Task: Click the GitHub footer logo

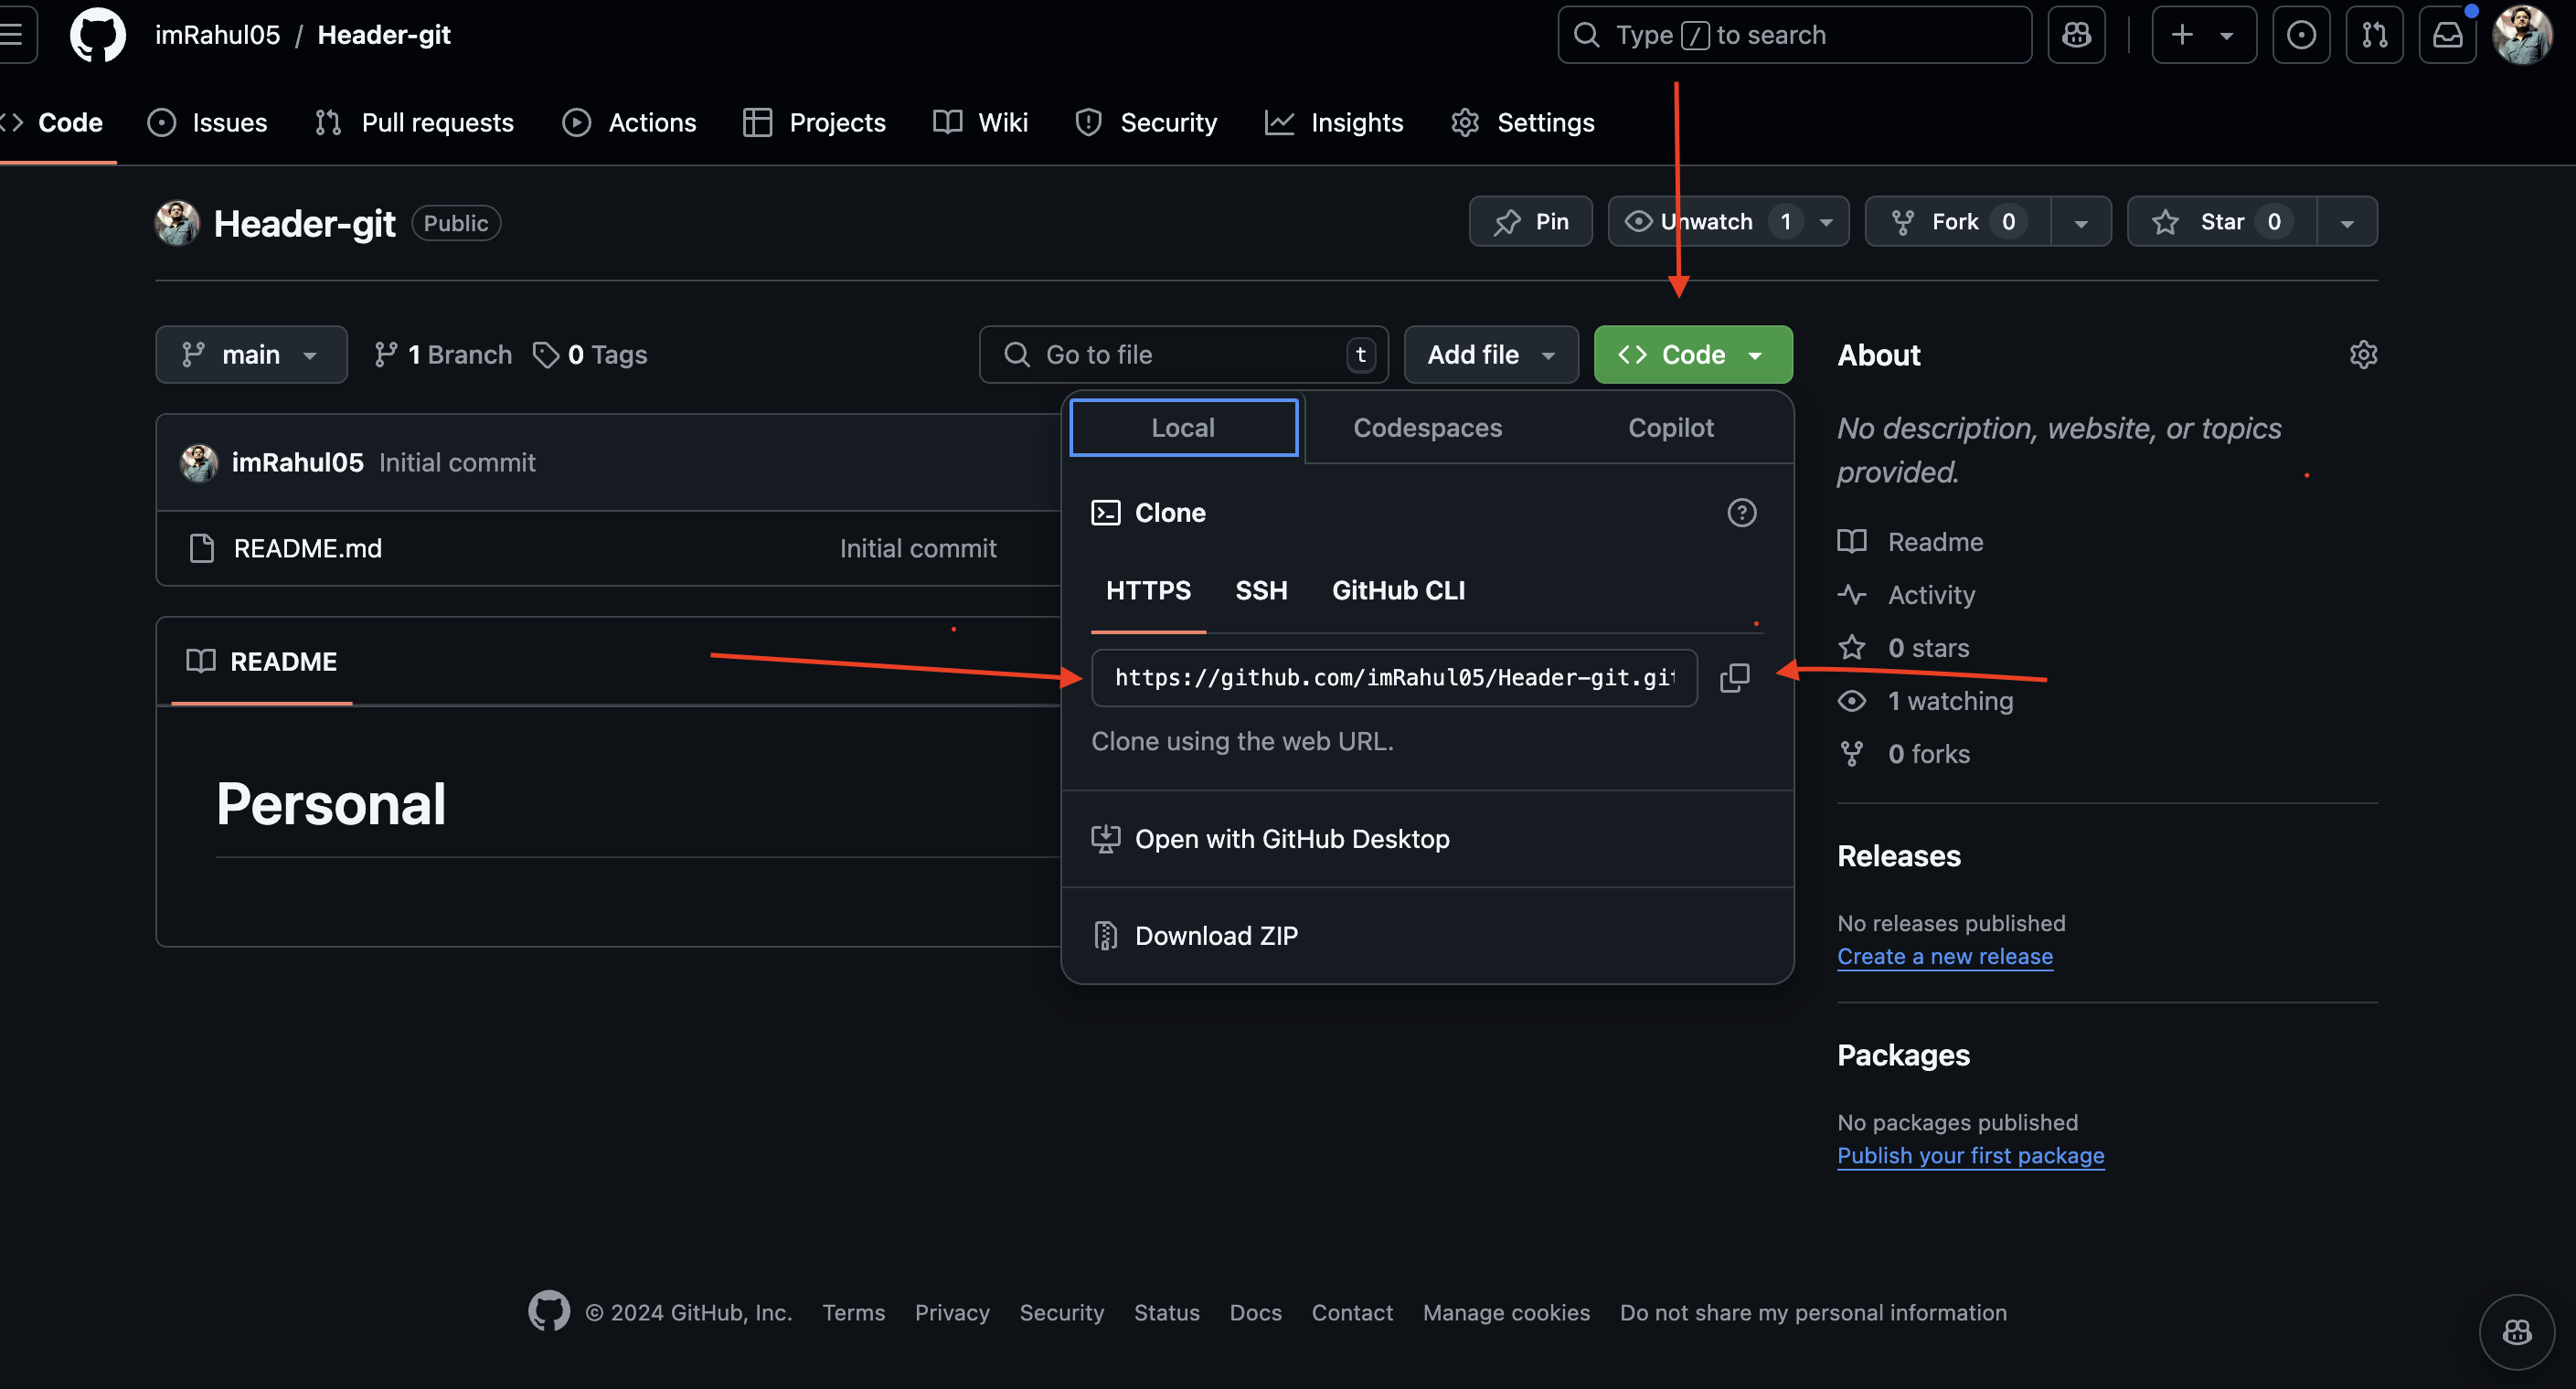Action: pyautogui.click(x=549, y=1311)
